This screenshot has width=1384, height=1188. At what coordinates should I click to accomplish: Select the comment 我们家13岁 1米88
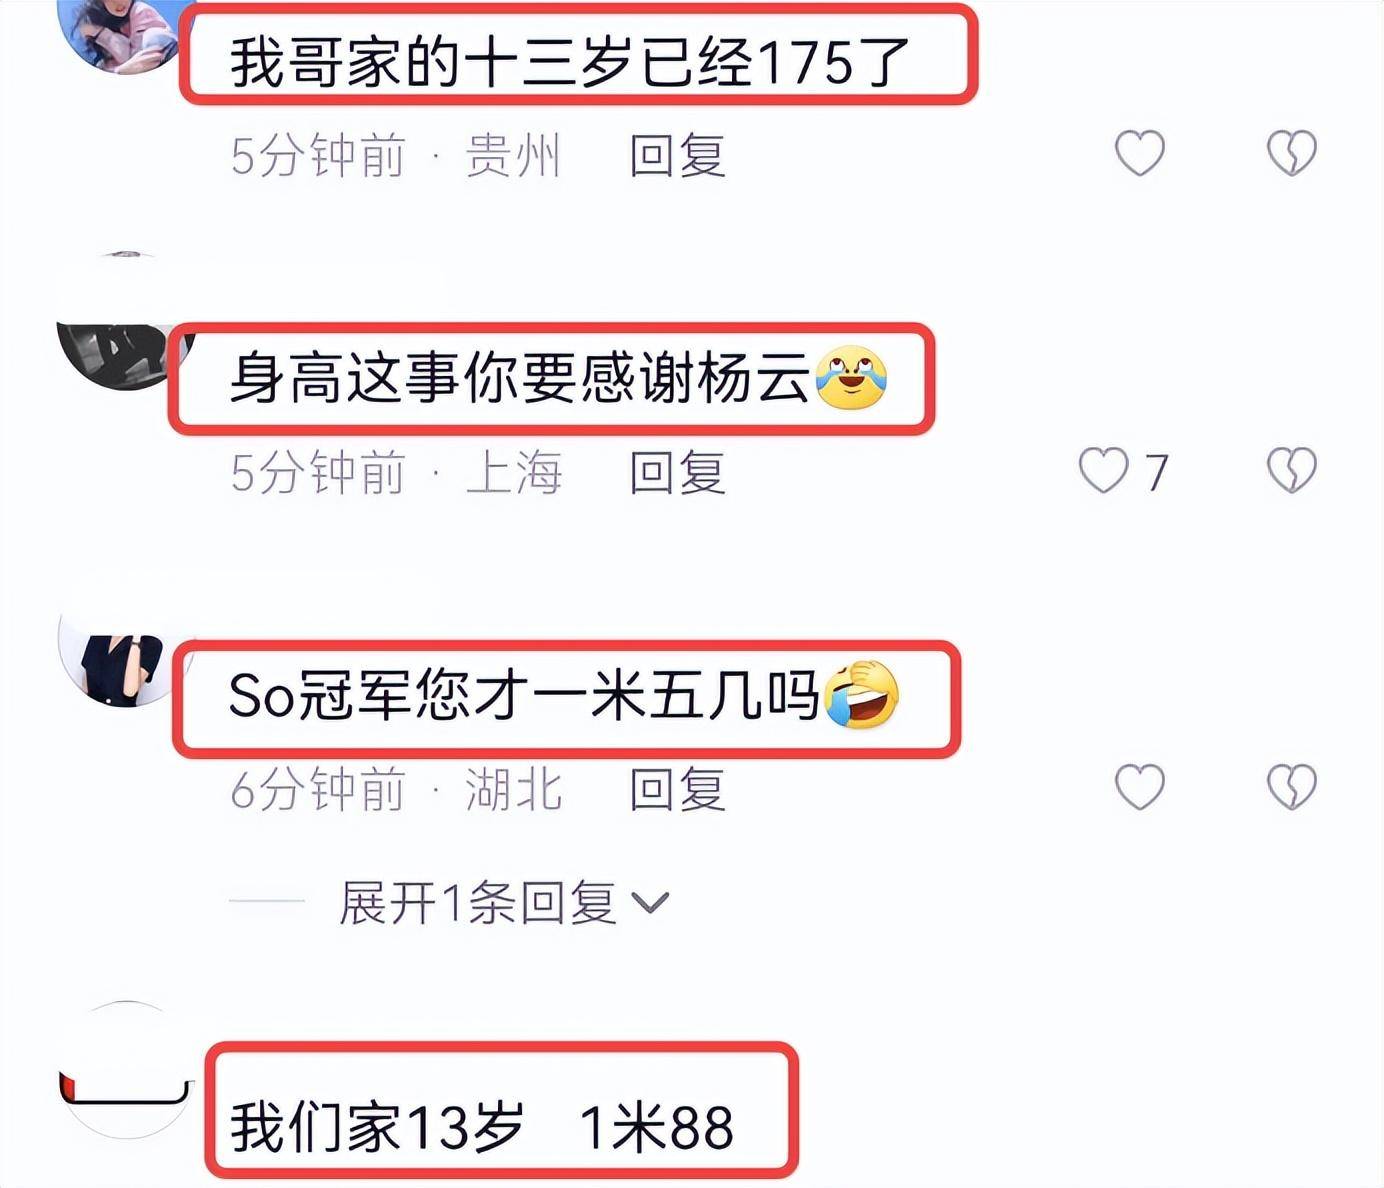(483, 1127)
